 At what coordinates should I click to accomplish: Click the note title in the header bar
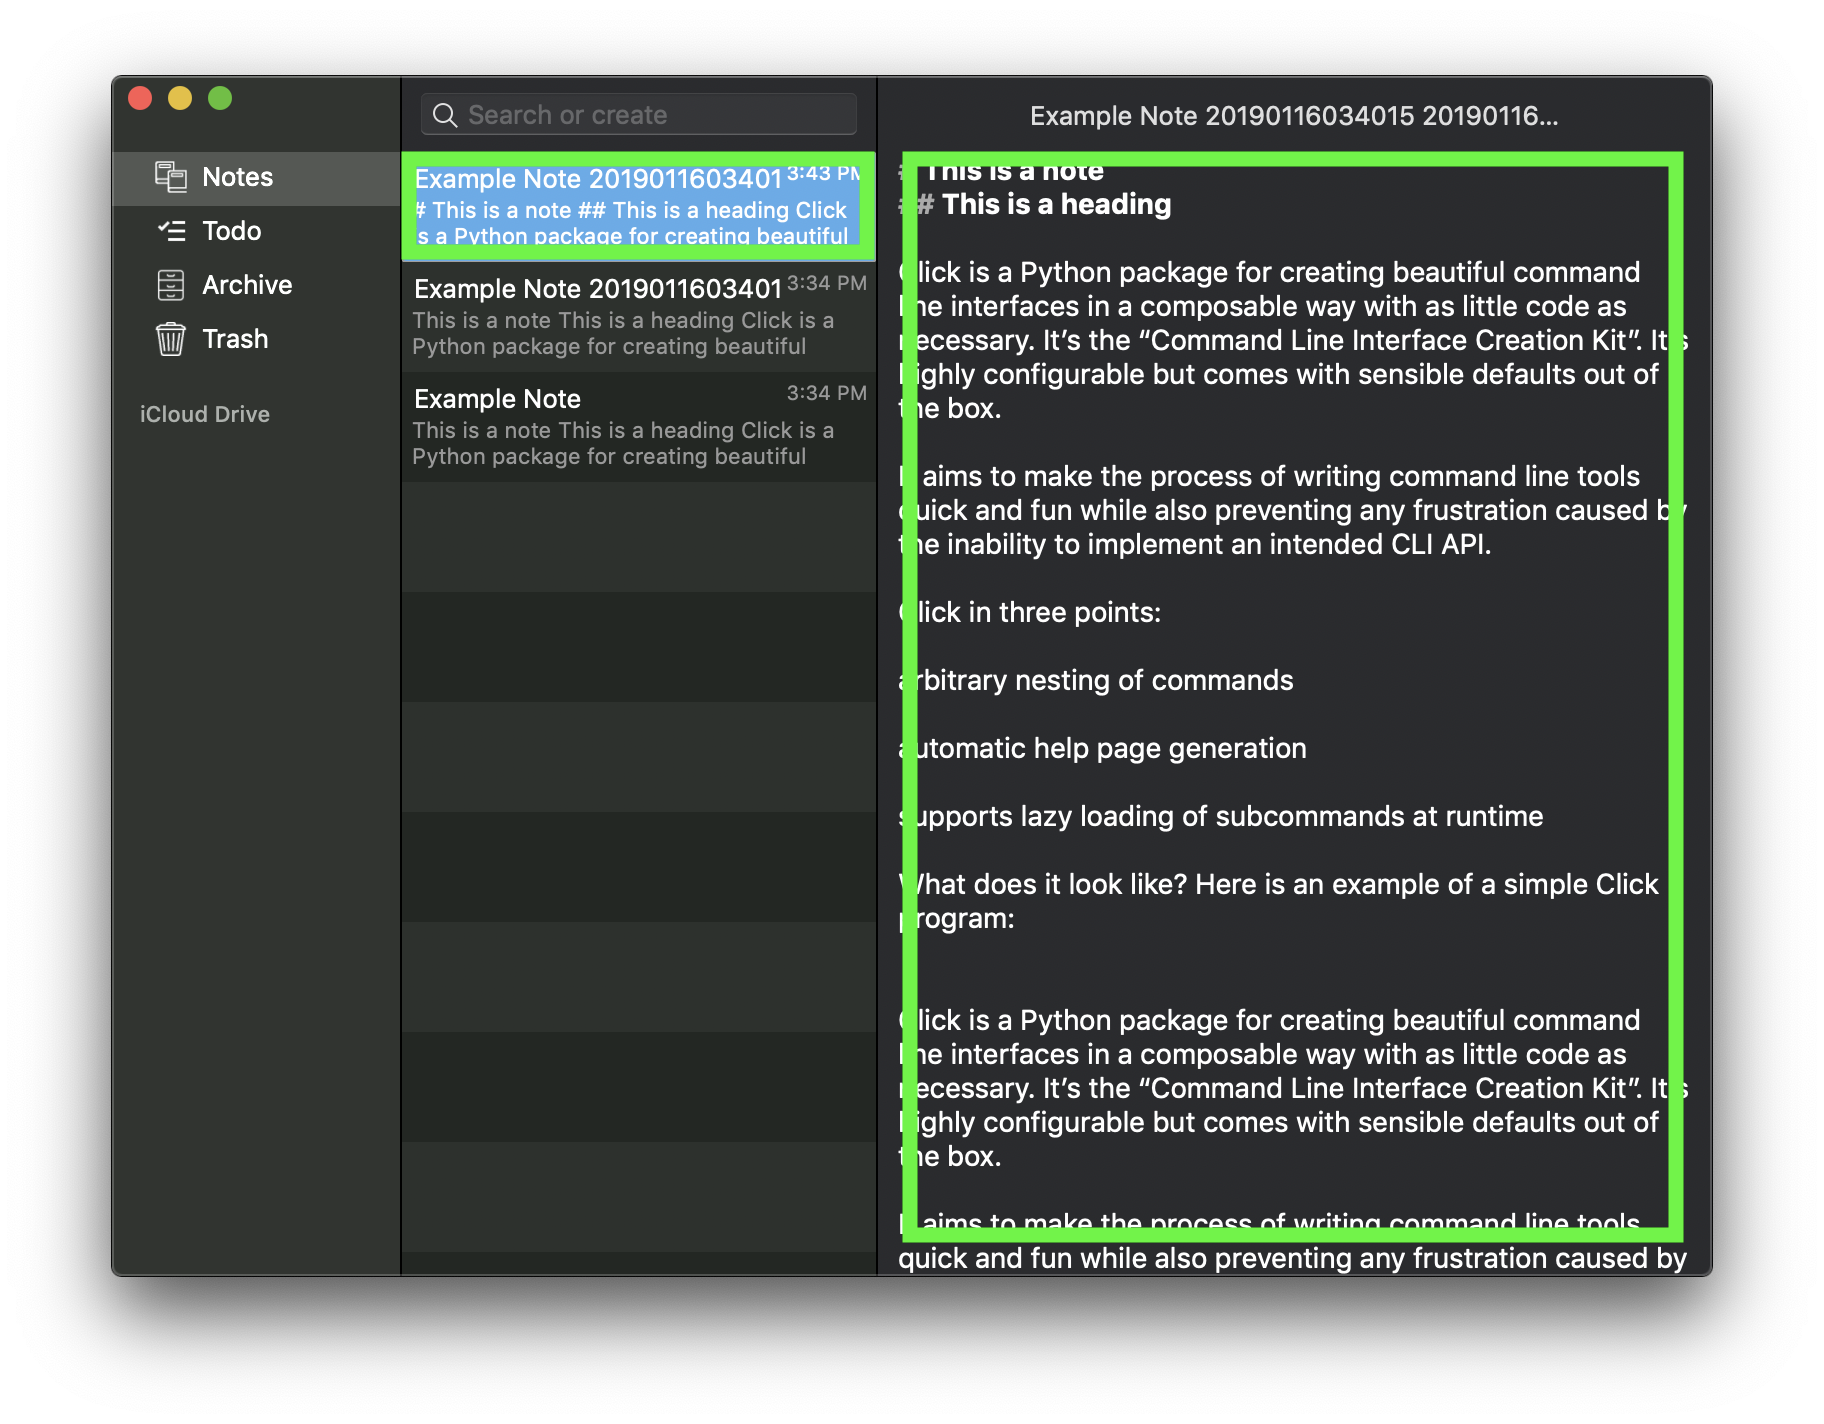pyautogui.click(x=1295, y=115)
